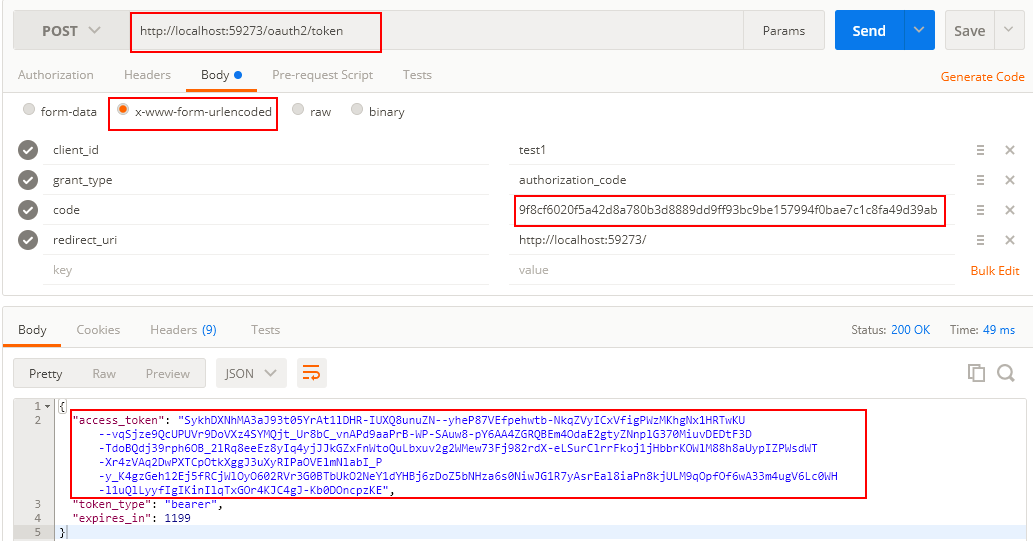Grab the reorder handle of client_id row

(980, 150)
